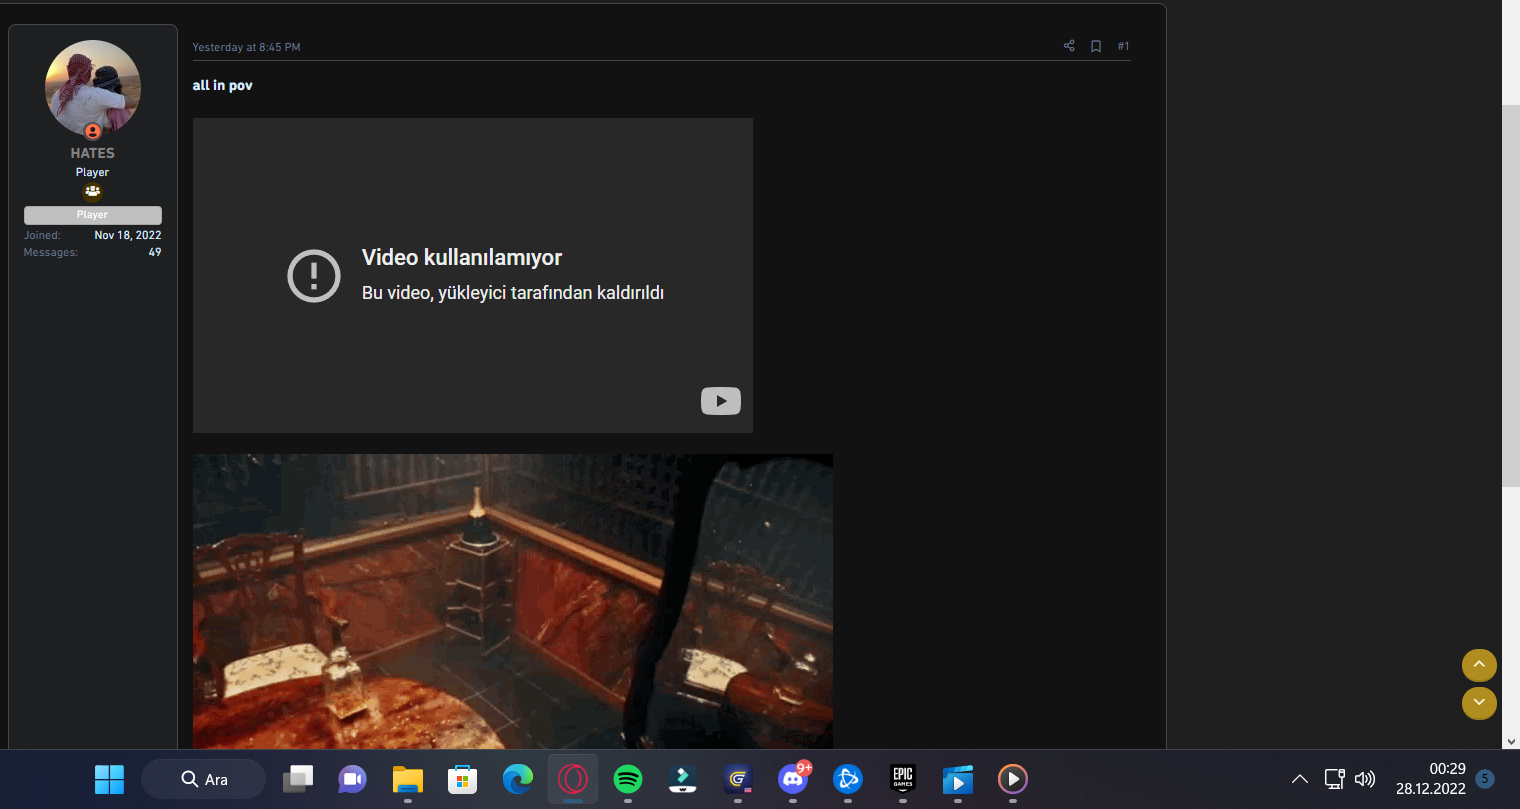Open Logitech G HUB taskbar icon

click(738, 779)
